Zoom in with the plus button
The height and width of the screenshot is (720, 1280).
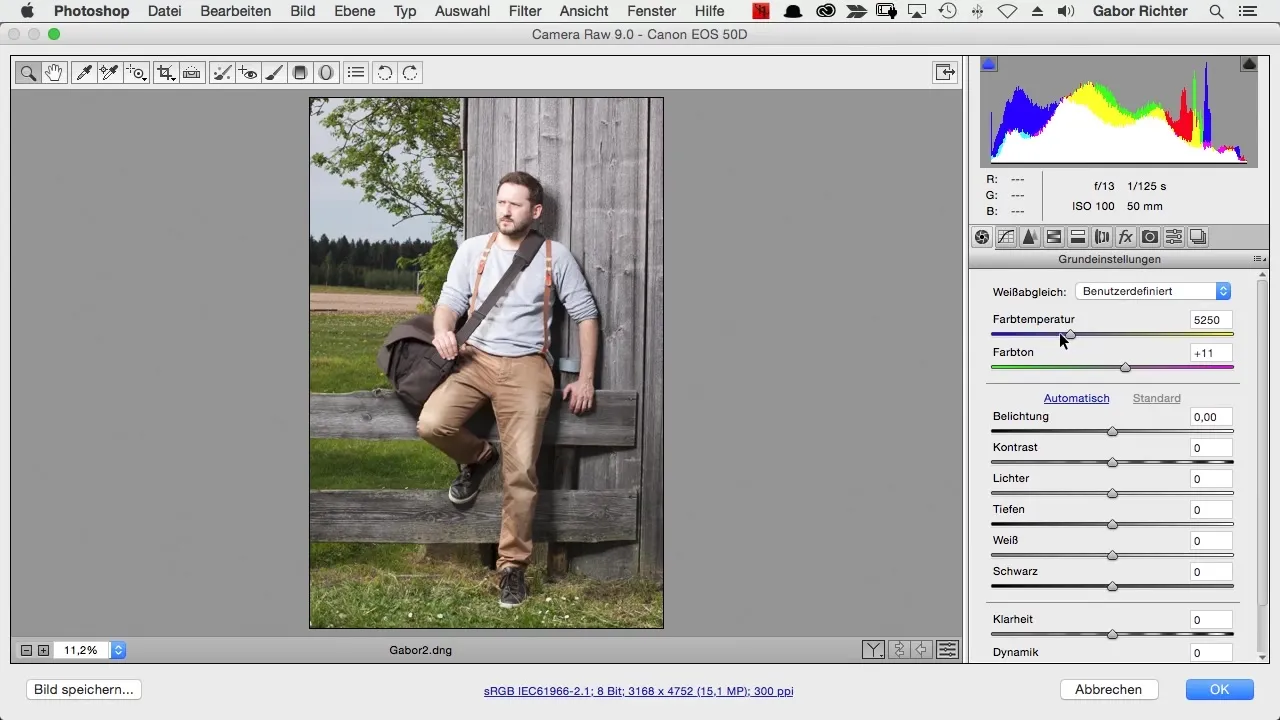[x=43, y=650]
